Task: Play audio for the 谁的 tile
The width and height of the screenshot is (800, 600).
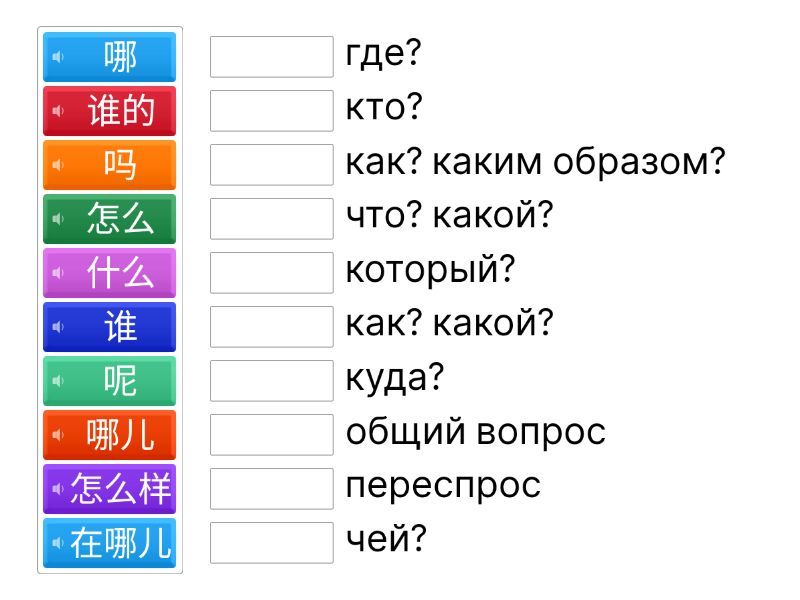Action: 58,111
